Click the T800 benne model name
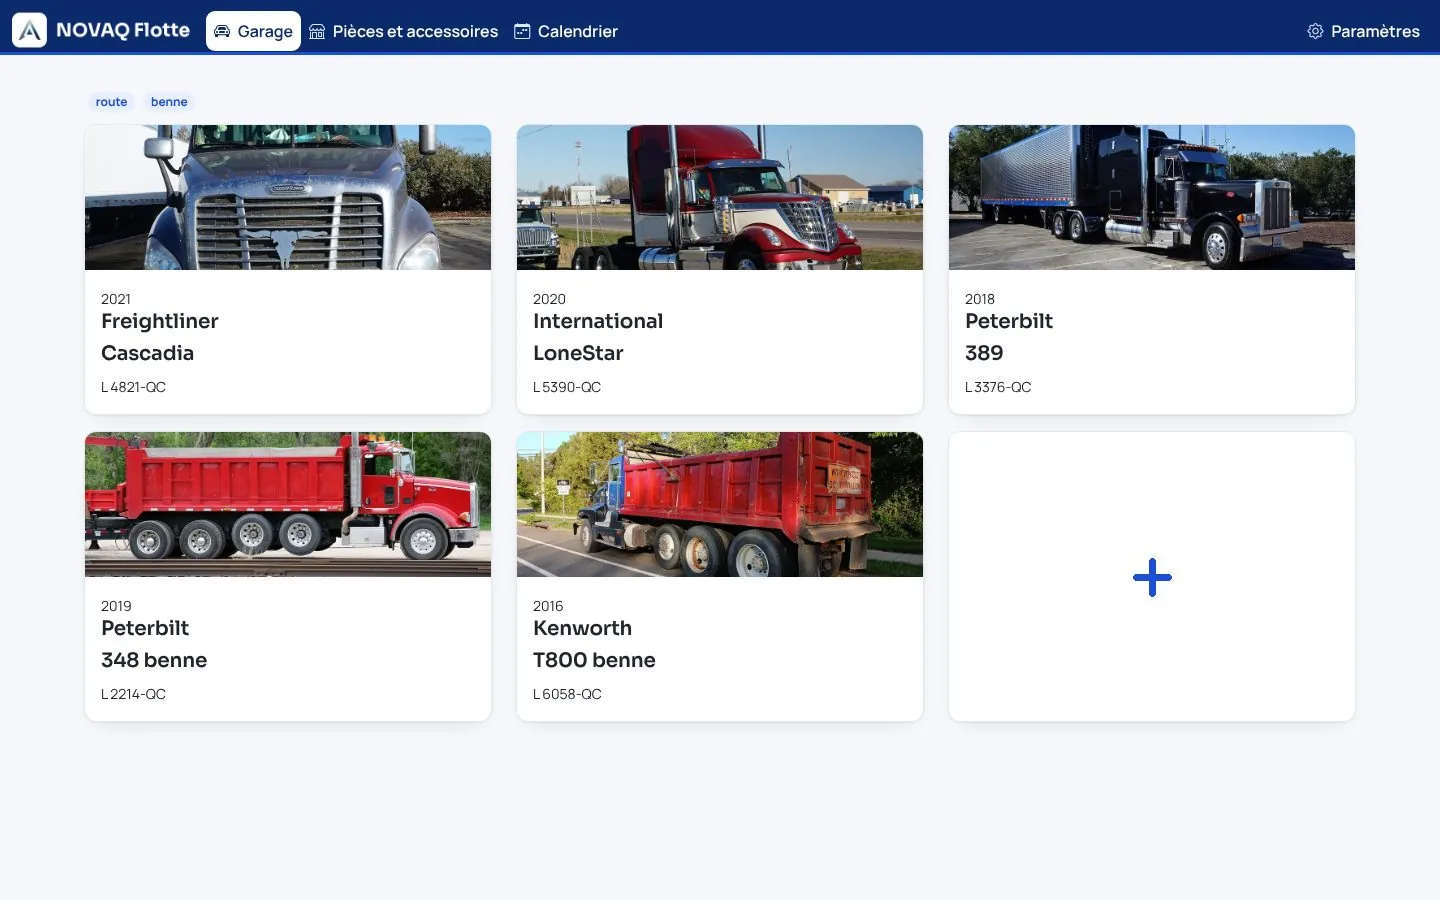1440x900 pixels. (594, 660)
